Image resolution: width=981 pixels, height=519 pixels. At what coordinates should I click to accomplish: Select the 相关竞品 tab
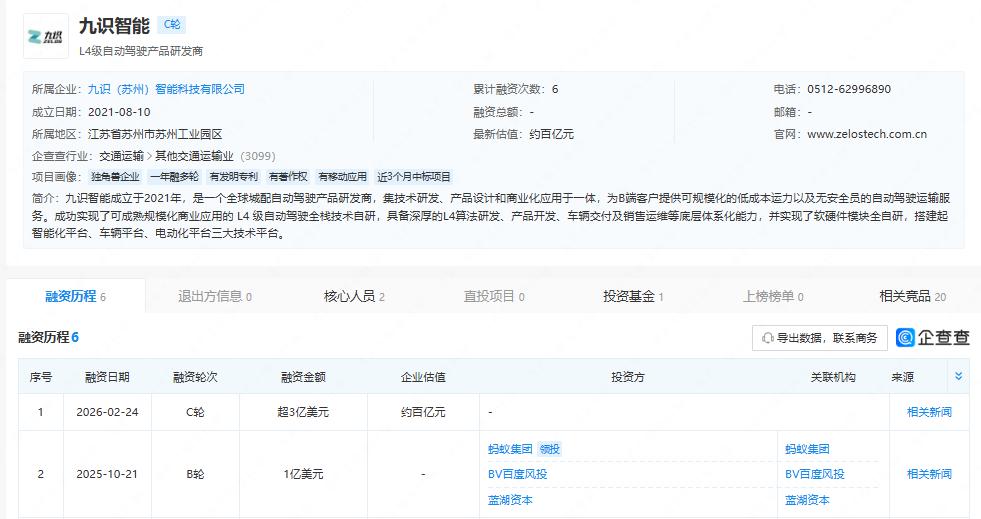click(x=912, y=296)
